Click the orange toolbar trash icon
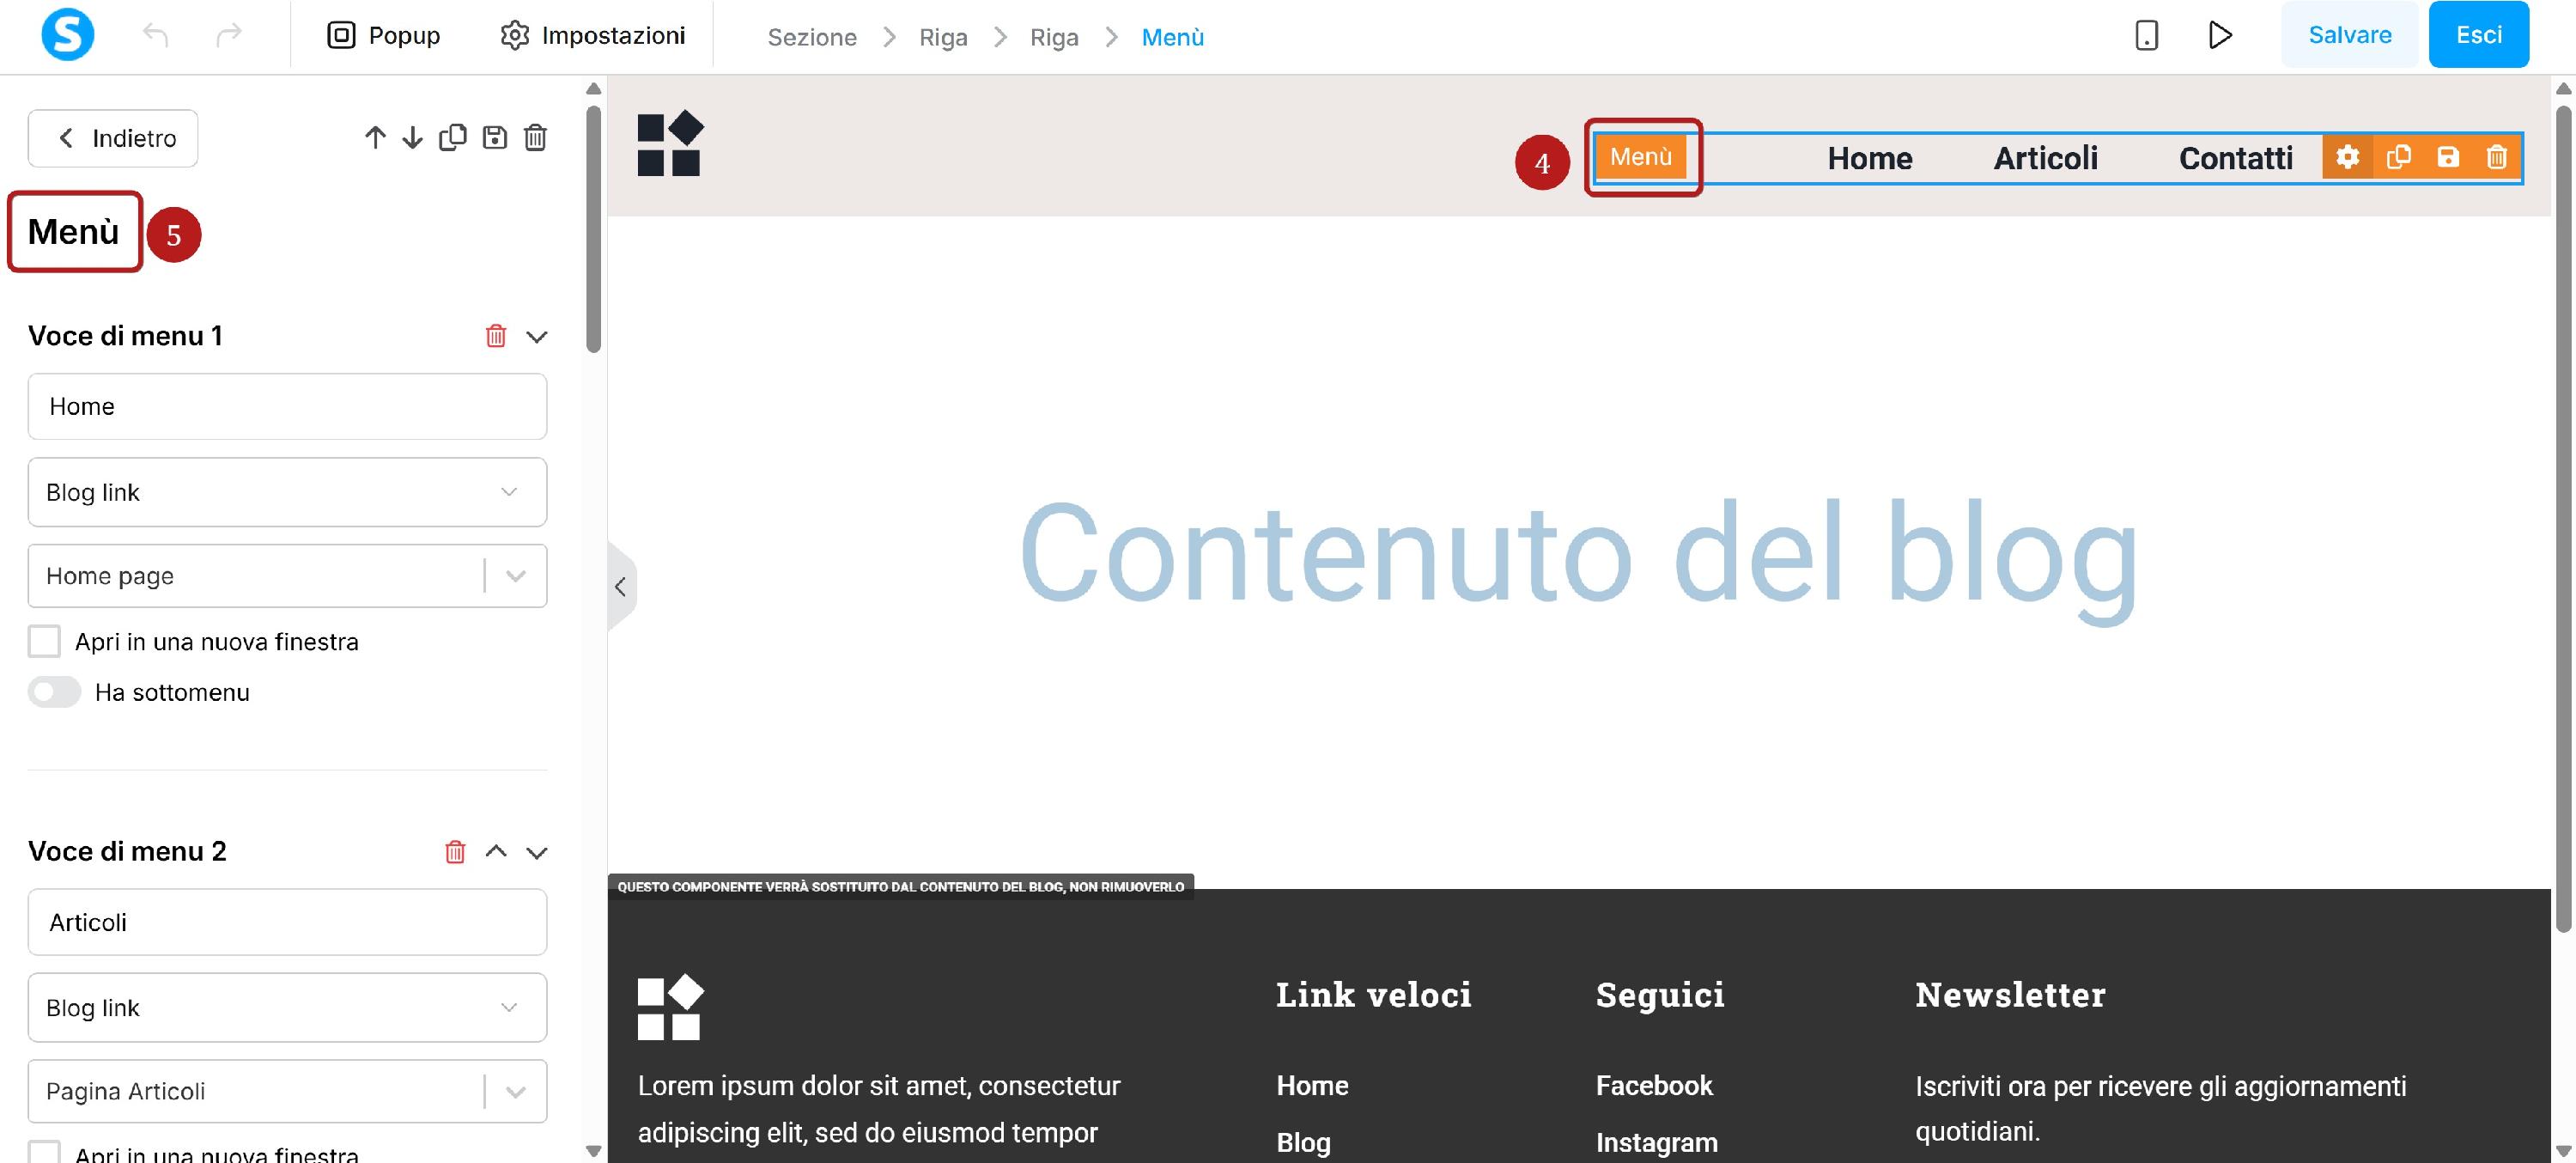The image size is (2576, 1163). click(2497, 158)
